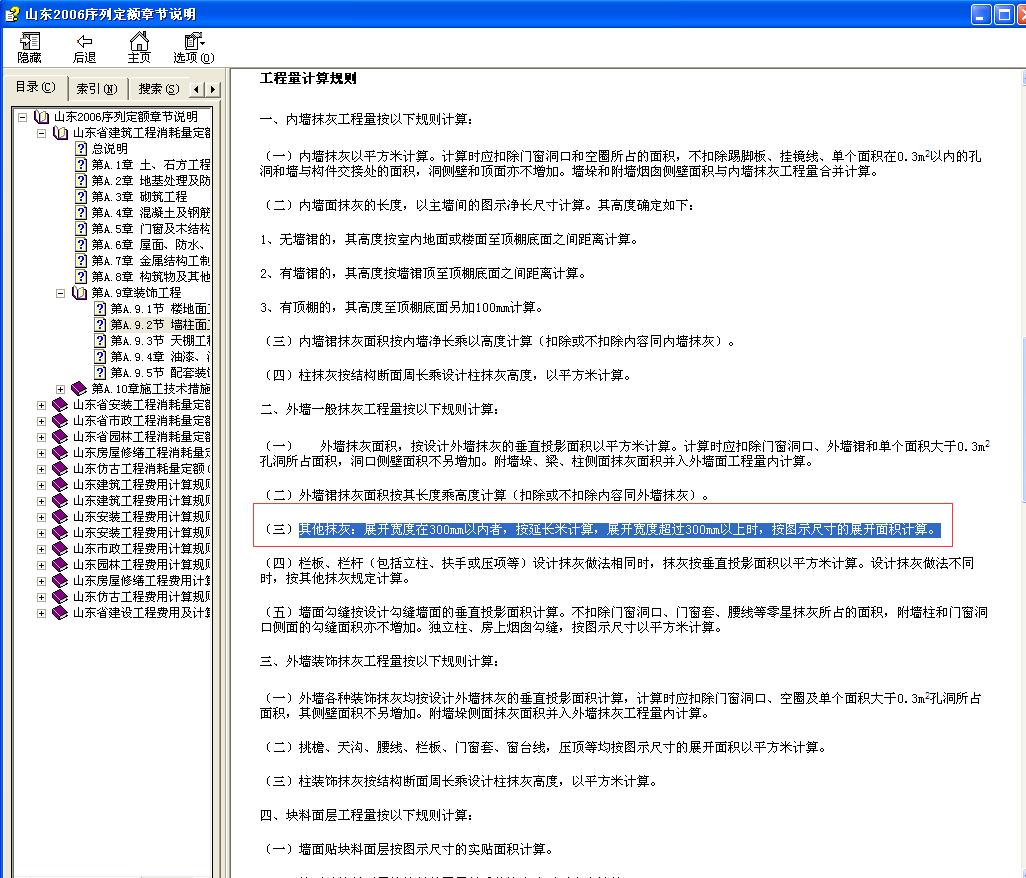This screenshot has width=1026, height=878.
Task: Click the page icon of 第A.7章 金属结构工程
Action: click(x=80, y=260)
